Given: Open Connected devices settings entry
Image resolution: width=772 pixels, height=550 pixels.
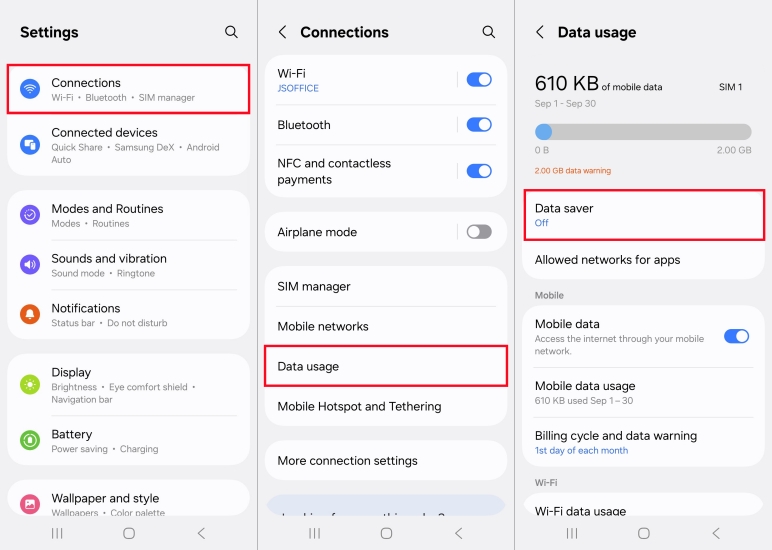Looking at the screenshot, I should click(x=129, y=145).
